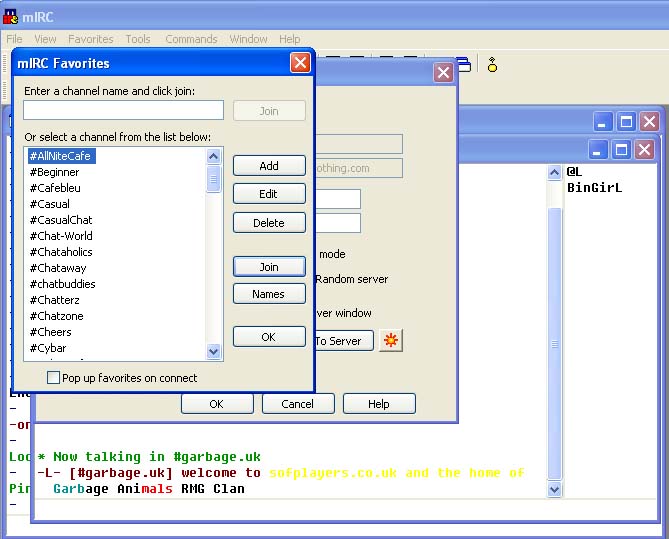Select #Cheers in the channel list
Viewport: 669px width, 539px height.
(50, 332)
